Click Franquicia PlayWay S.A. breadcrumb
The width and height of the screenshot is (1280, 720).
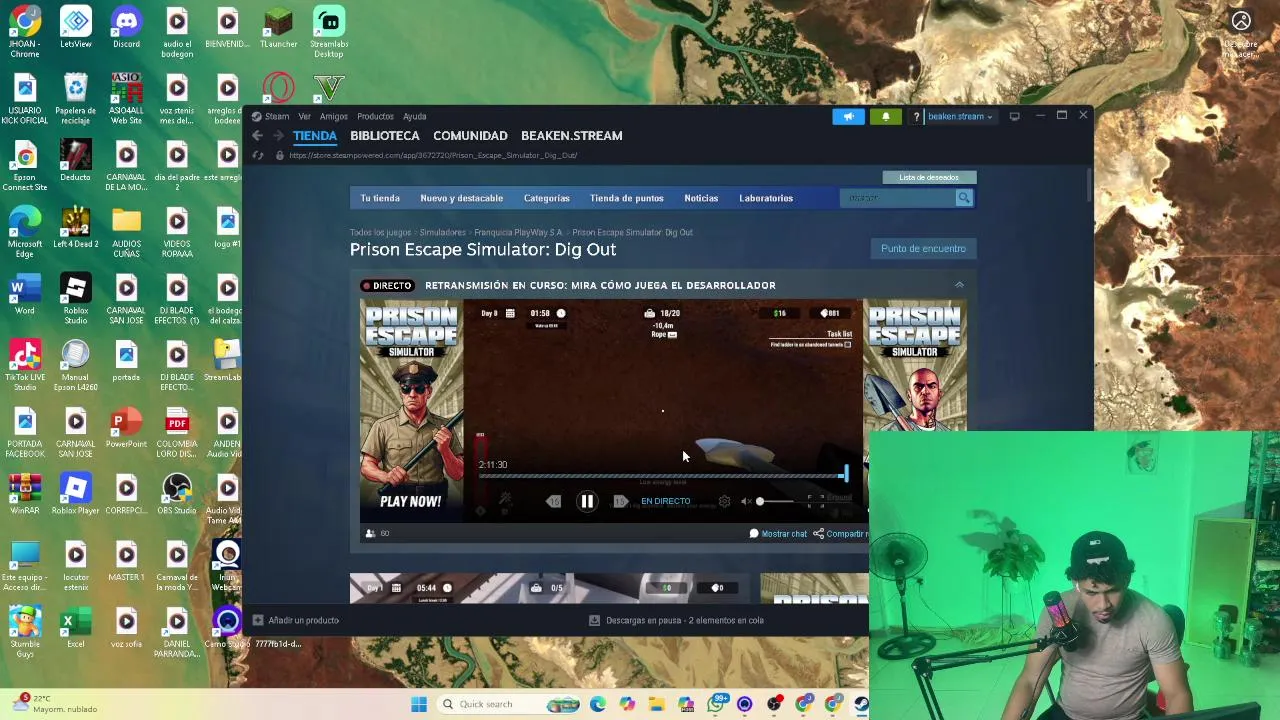518,232
